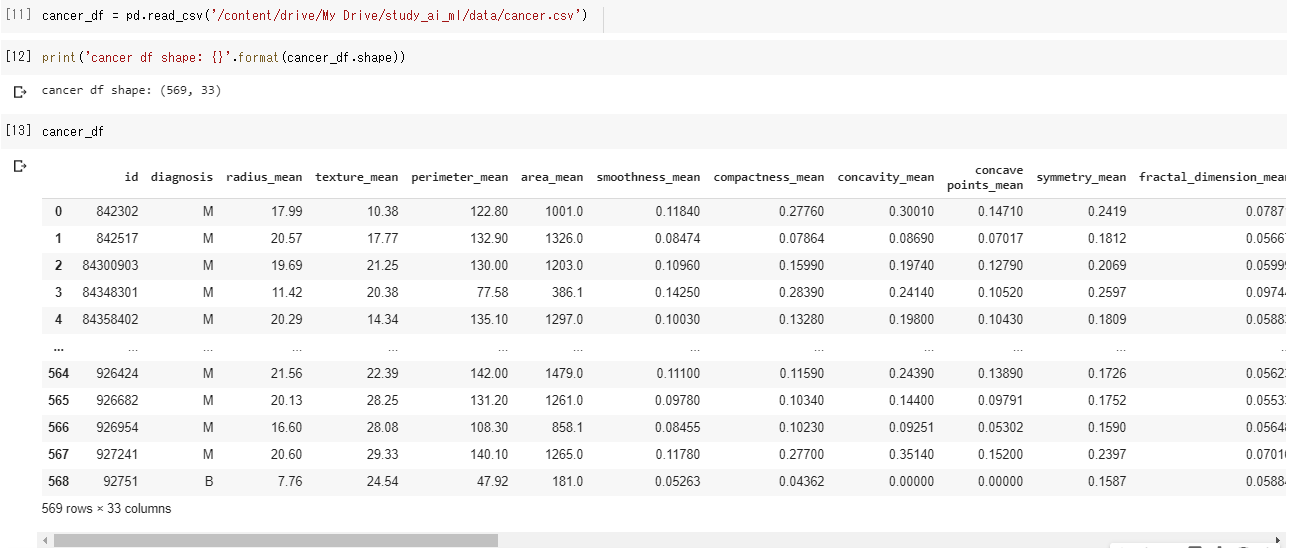Click the 'symmetry_mean' column header
Viewport: 1296px width, 548px height.
pos(1081,177)
